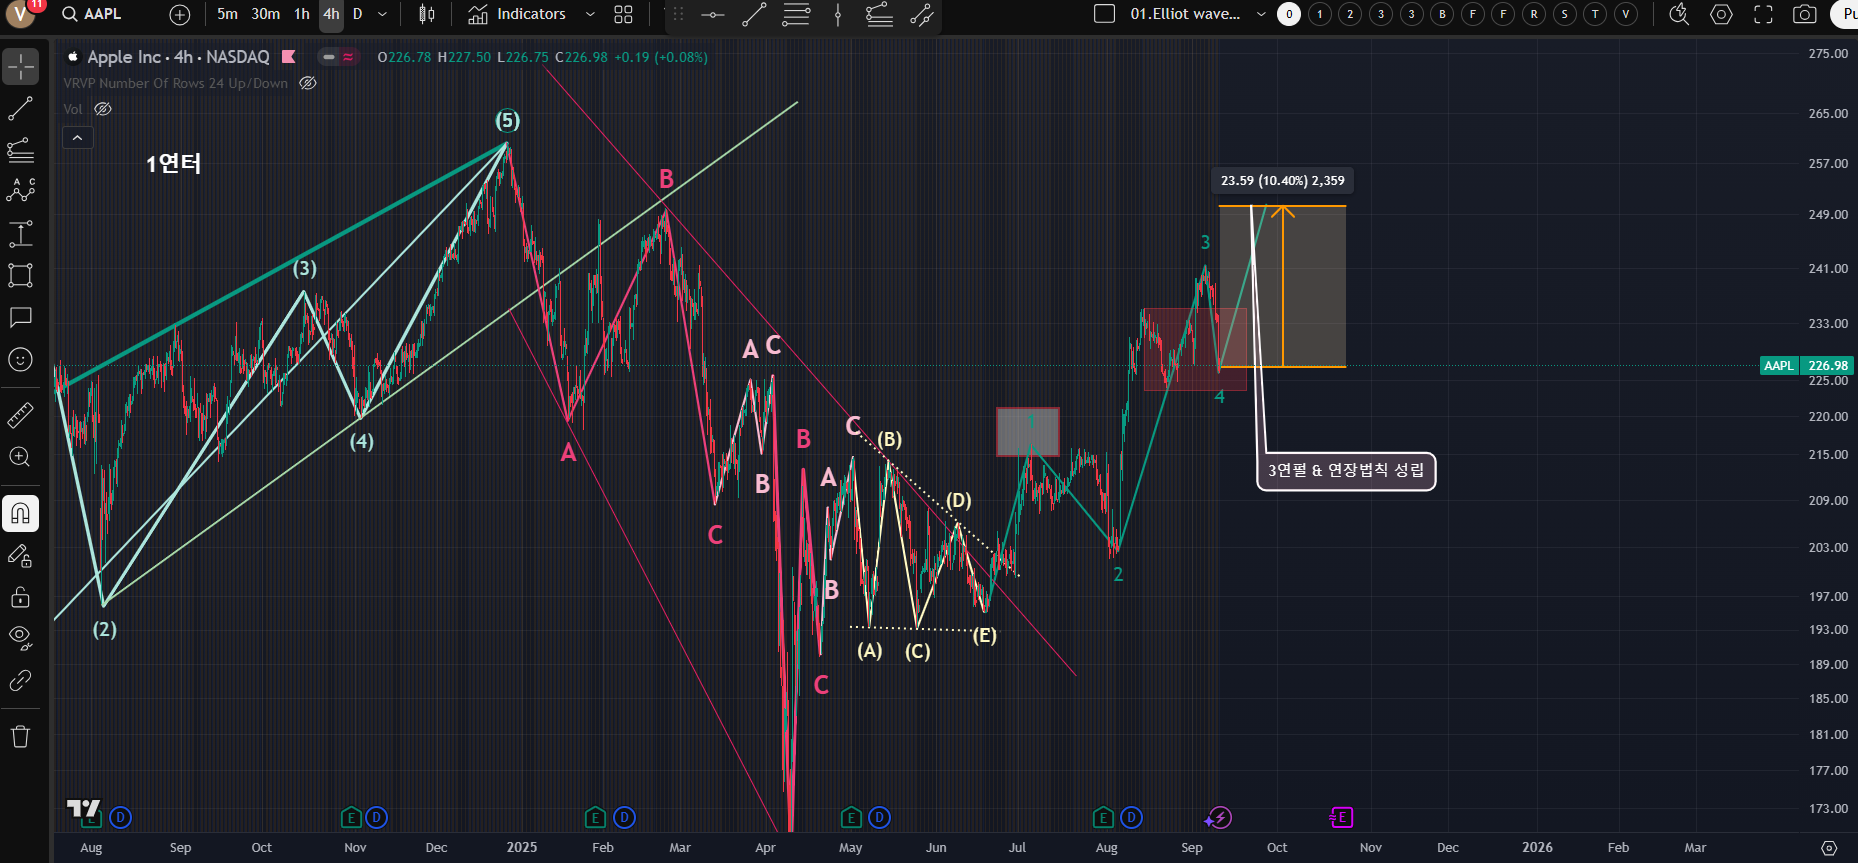Image resolution: width=1858 pixels, height=863 pixels.
Task: Expand the time interval dropdown arrow
Action: (x=382, y=14)
